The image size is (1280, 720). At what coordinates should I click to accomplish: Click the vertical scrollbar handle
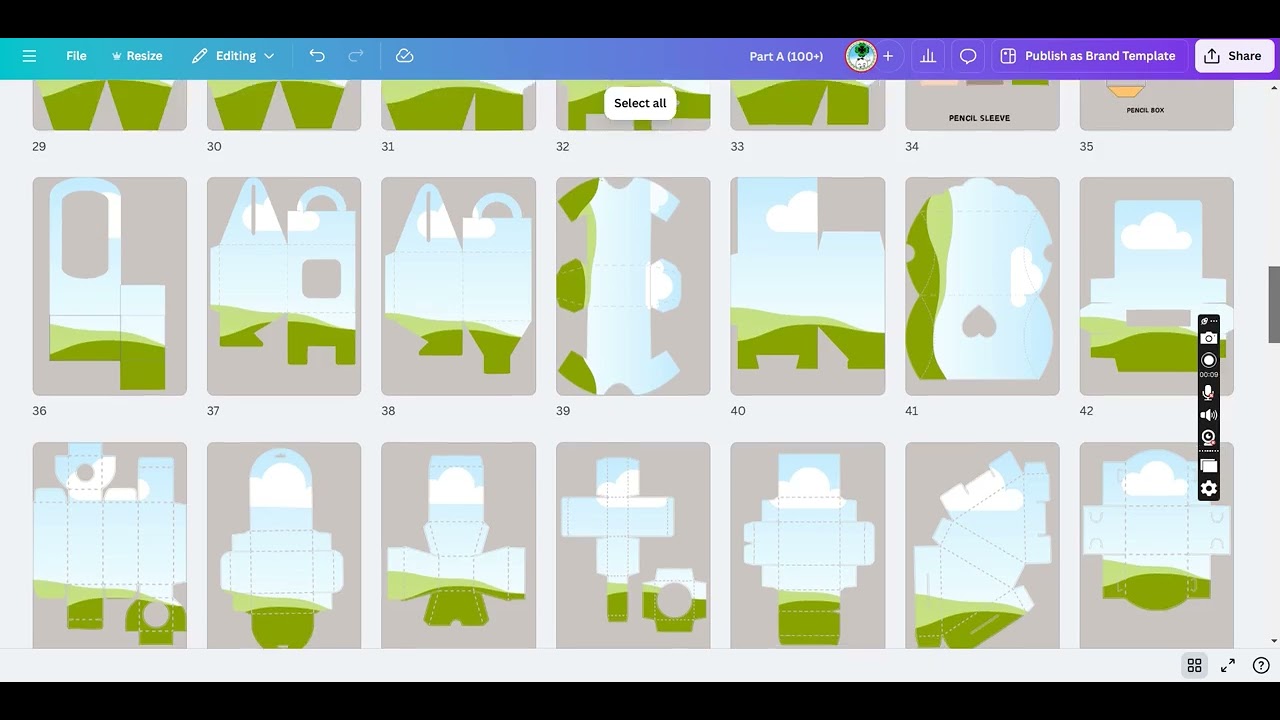click(x=1274, y=305)
